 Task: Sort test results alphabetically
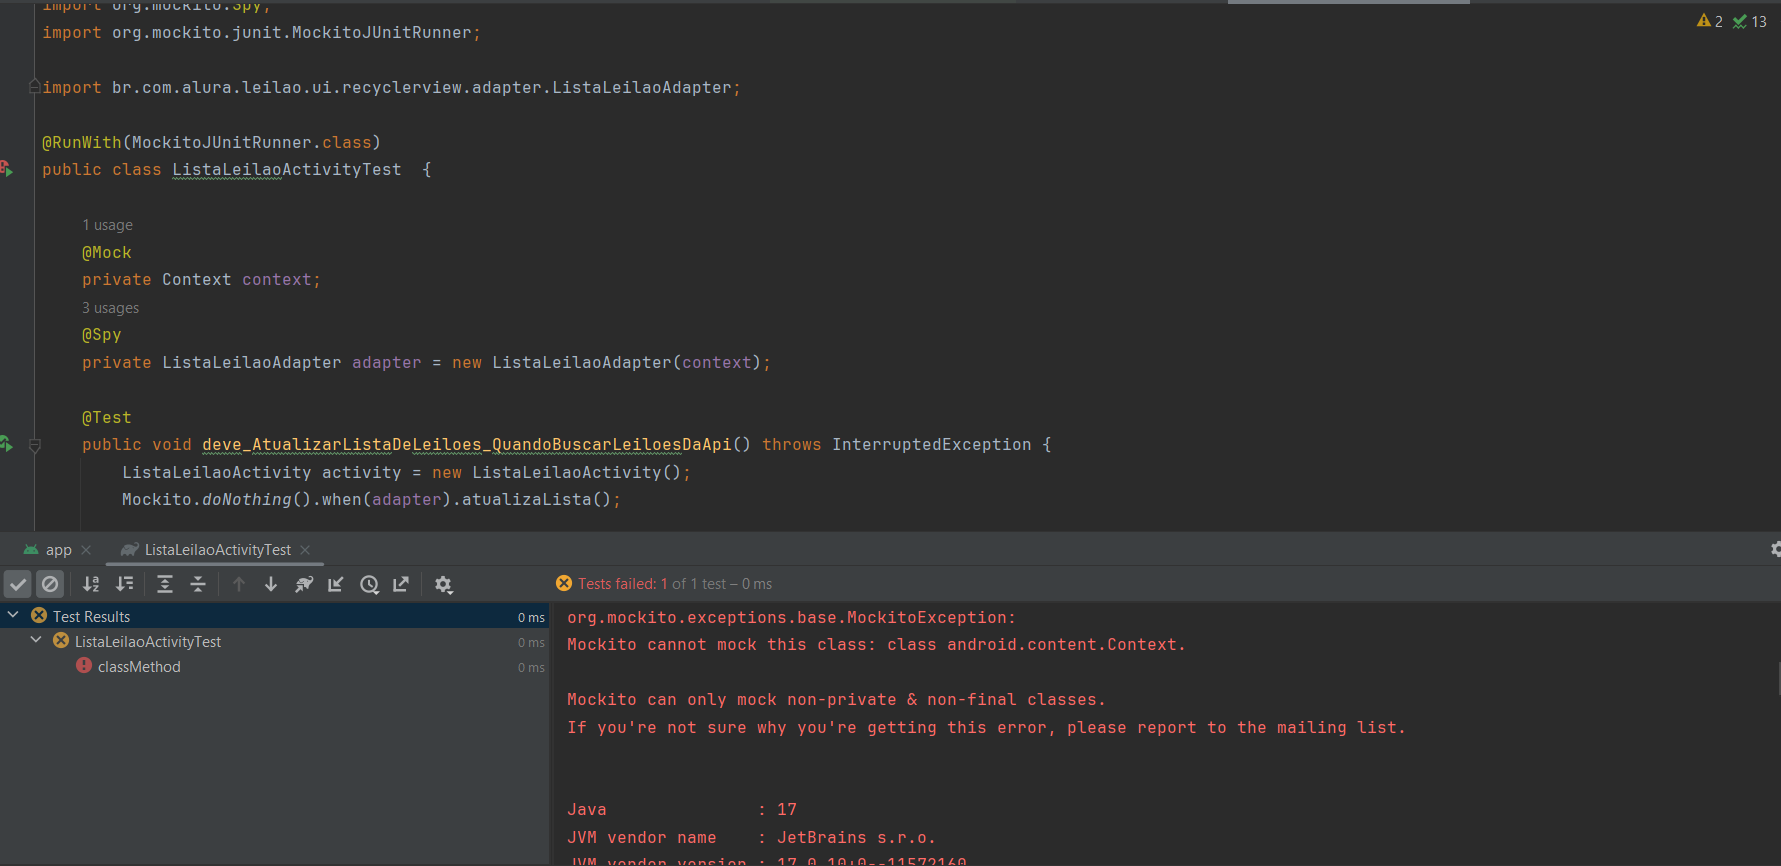click(91, 584)
